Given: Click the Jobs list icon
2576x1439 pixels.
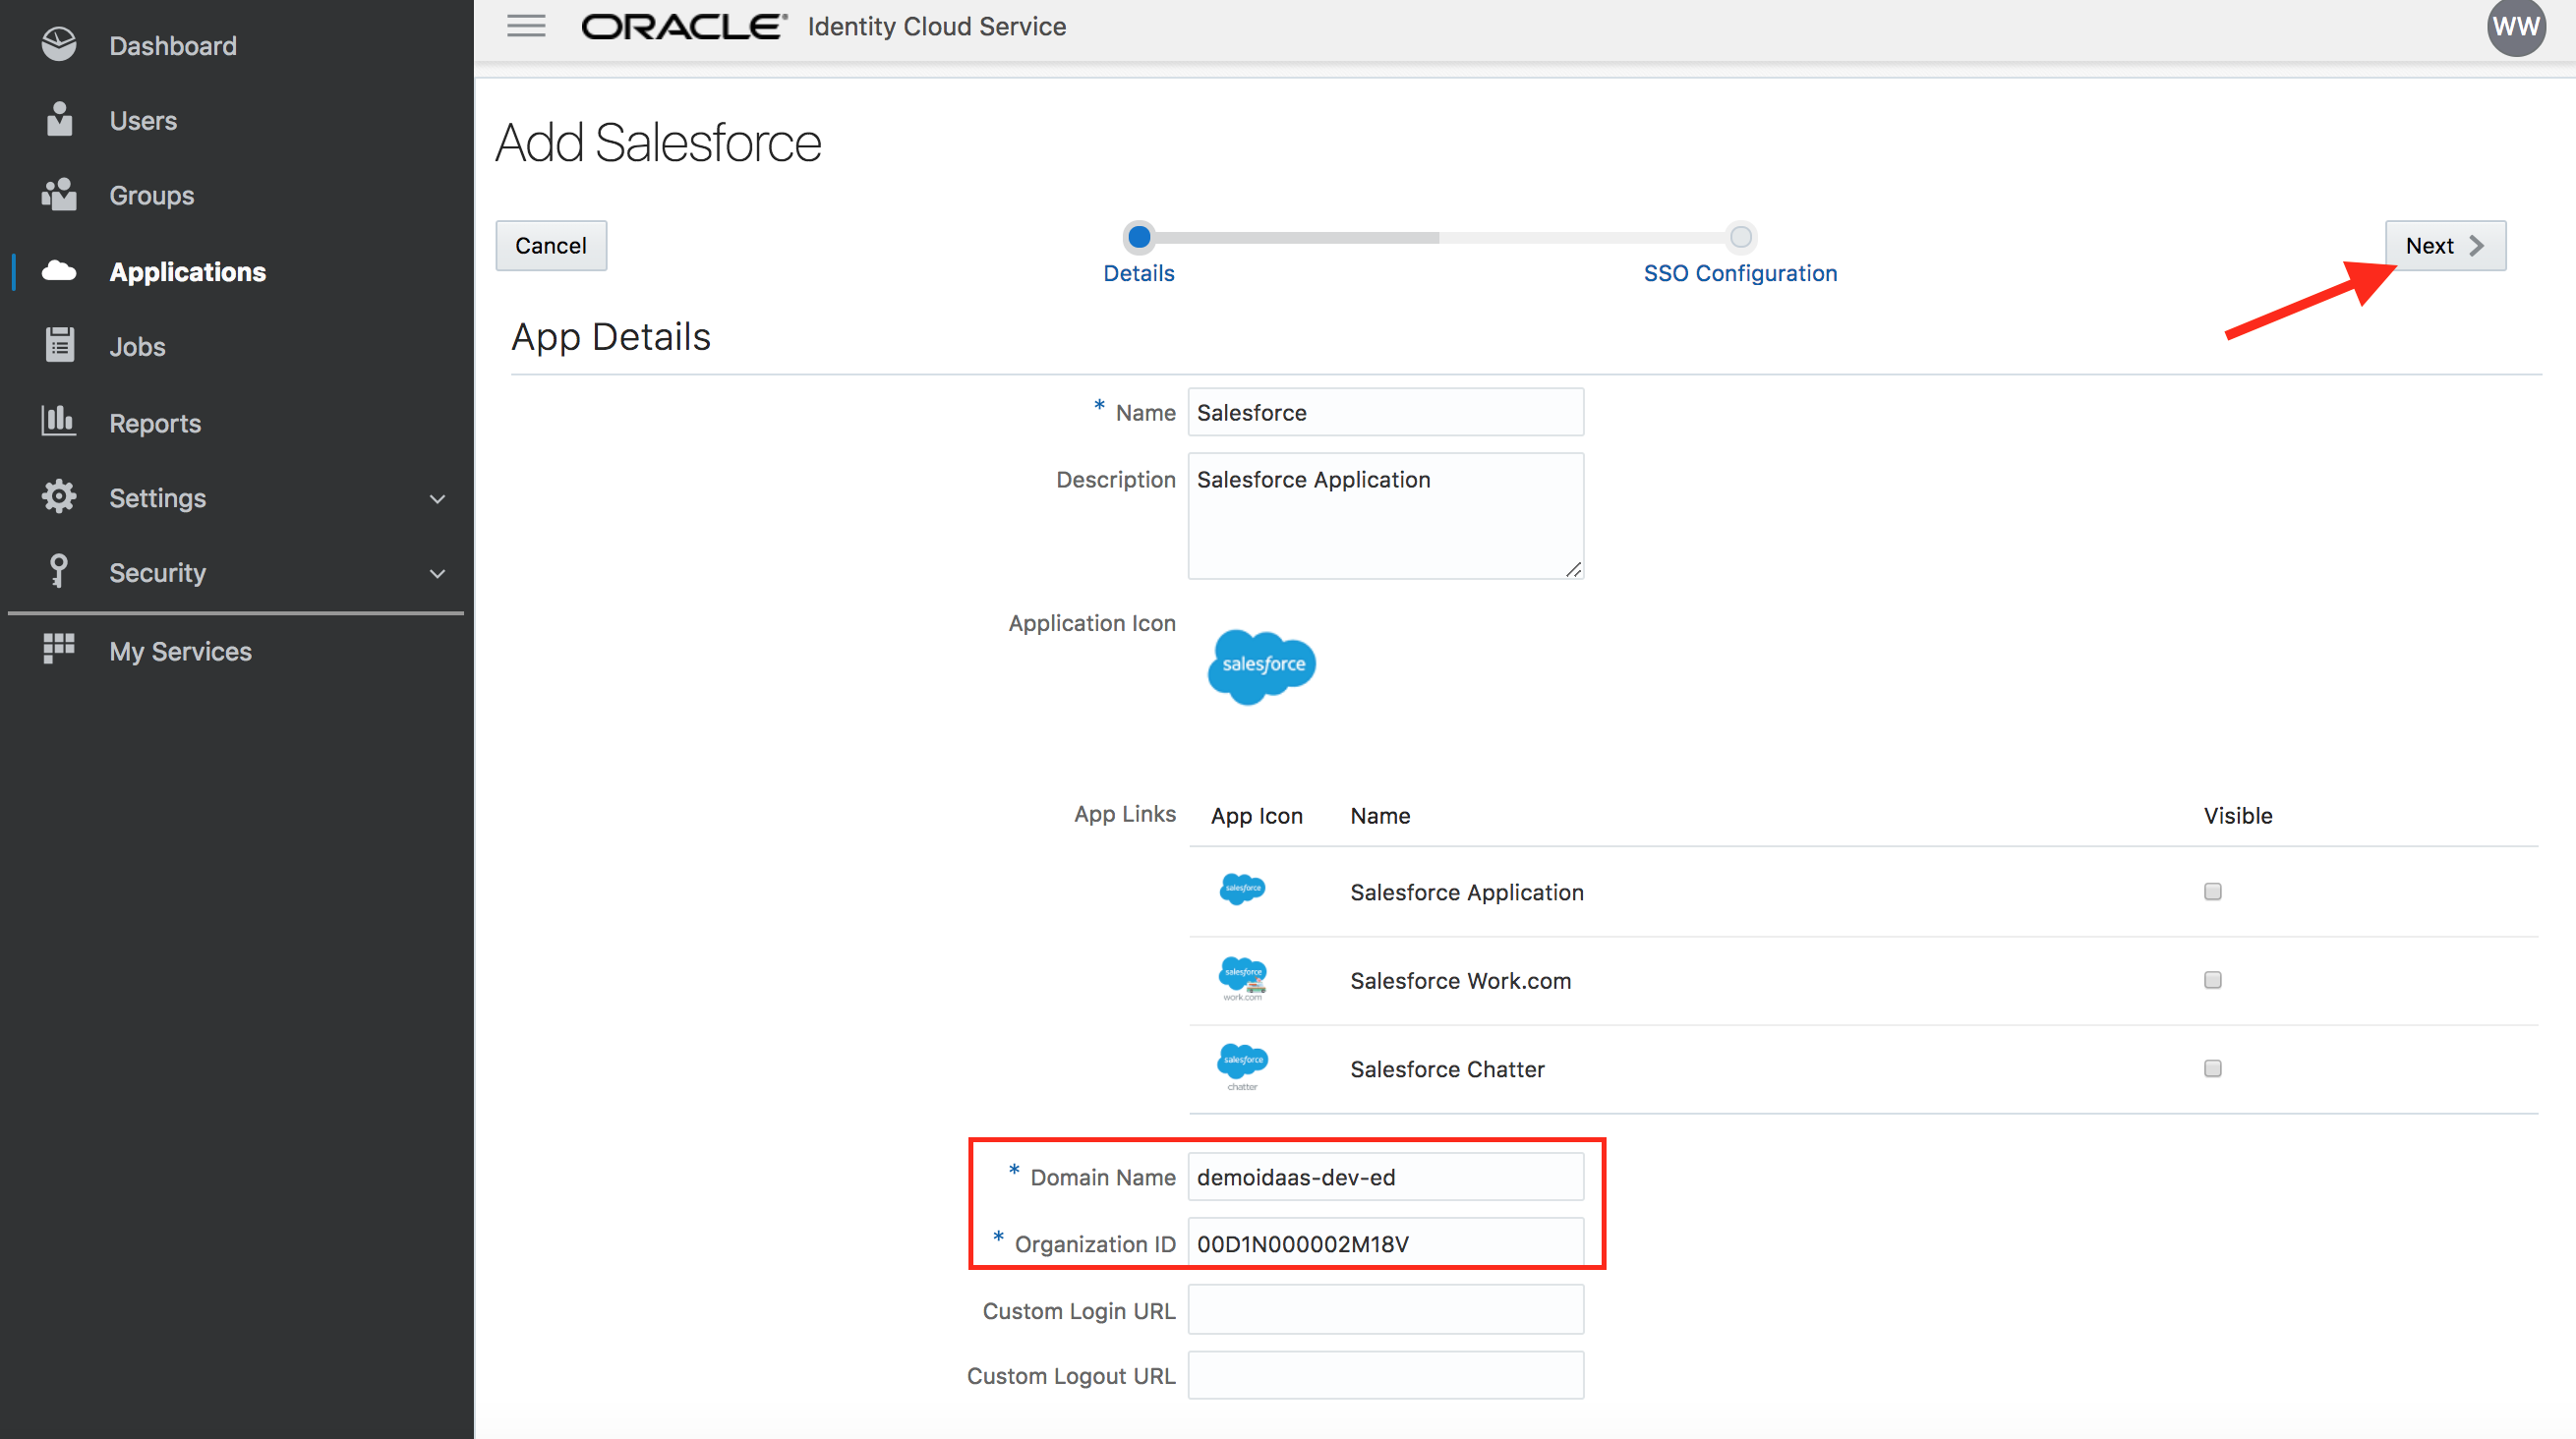Looking at the screenshot, I should (59, 345).
